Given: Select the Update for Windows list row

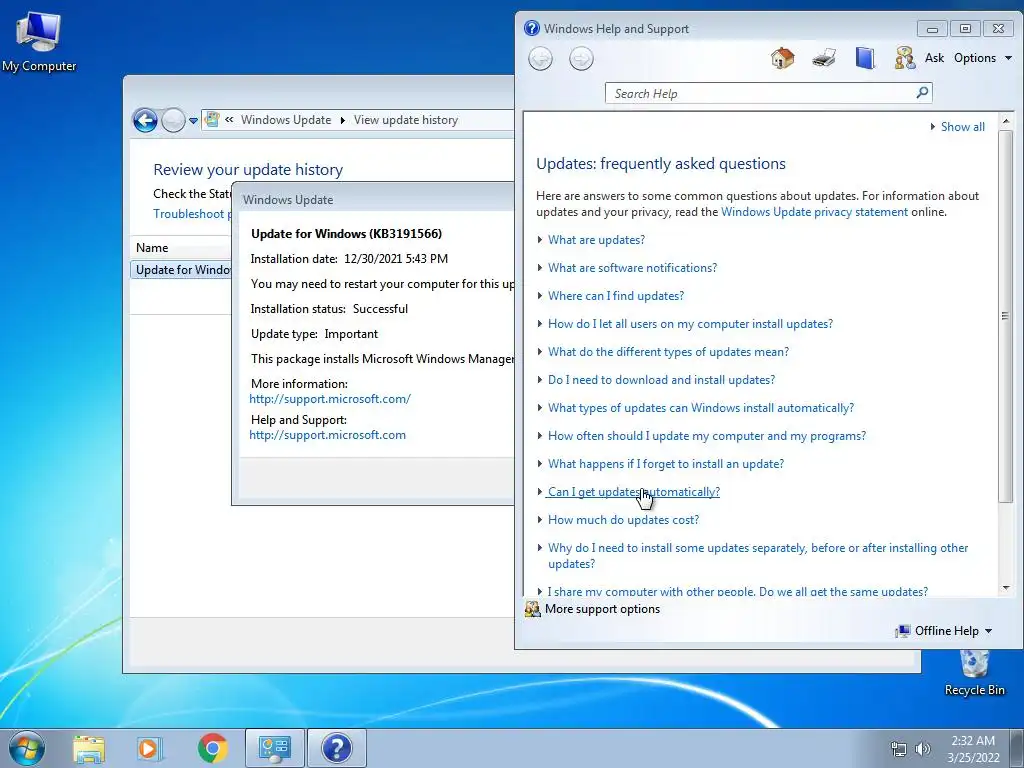Looking at the screenshot, I should (181, 270).
